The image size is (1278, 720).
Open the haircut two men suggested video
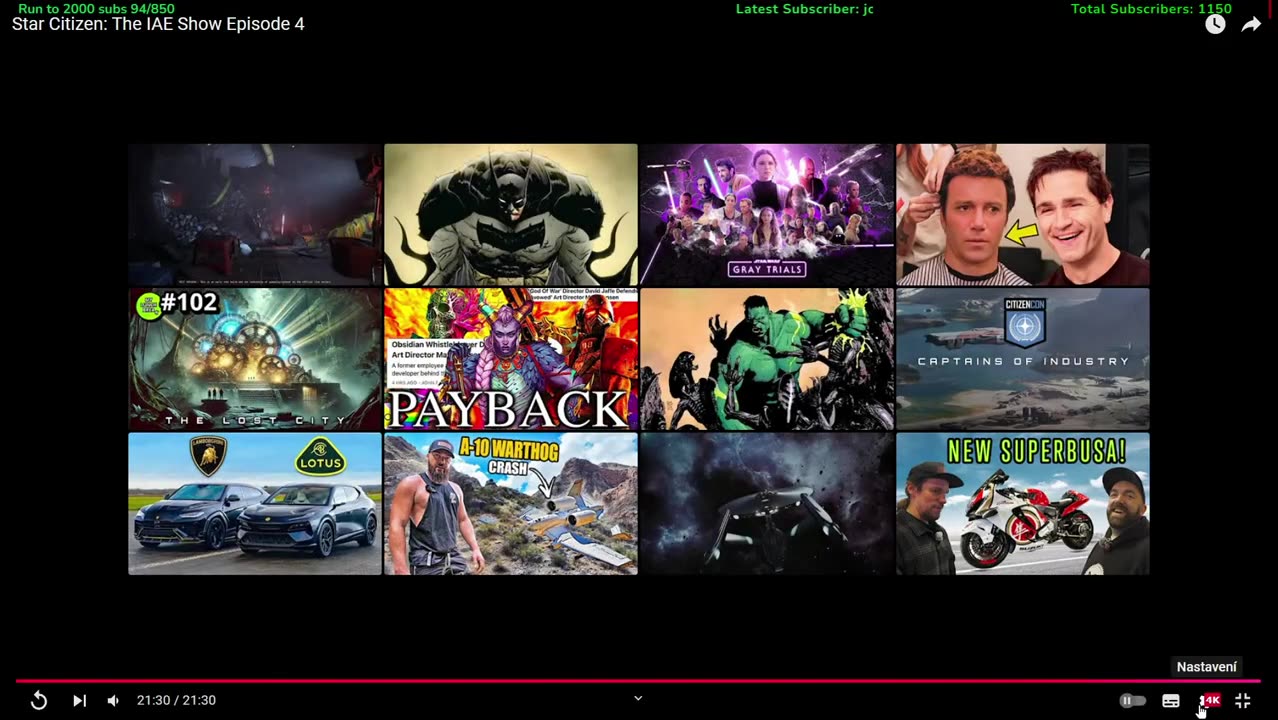(x=1023, y=215)
